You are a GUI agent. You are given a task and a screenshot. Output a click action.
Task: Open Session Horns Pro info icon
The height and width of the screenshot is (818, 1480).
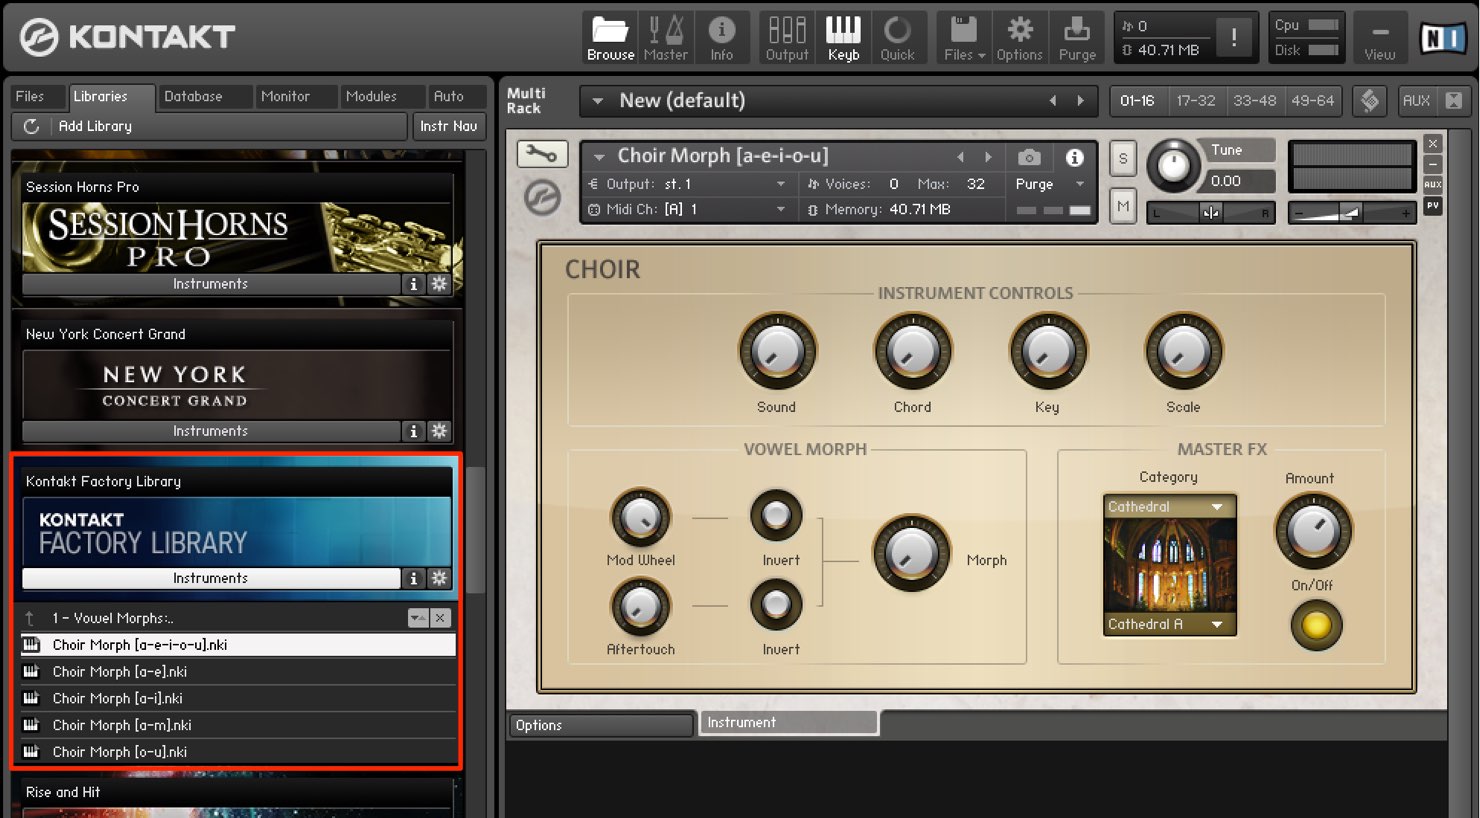[413, 284]
